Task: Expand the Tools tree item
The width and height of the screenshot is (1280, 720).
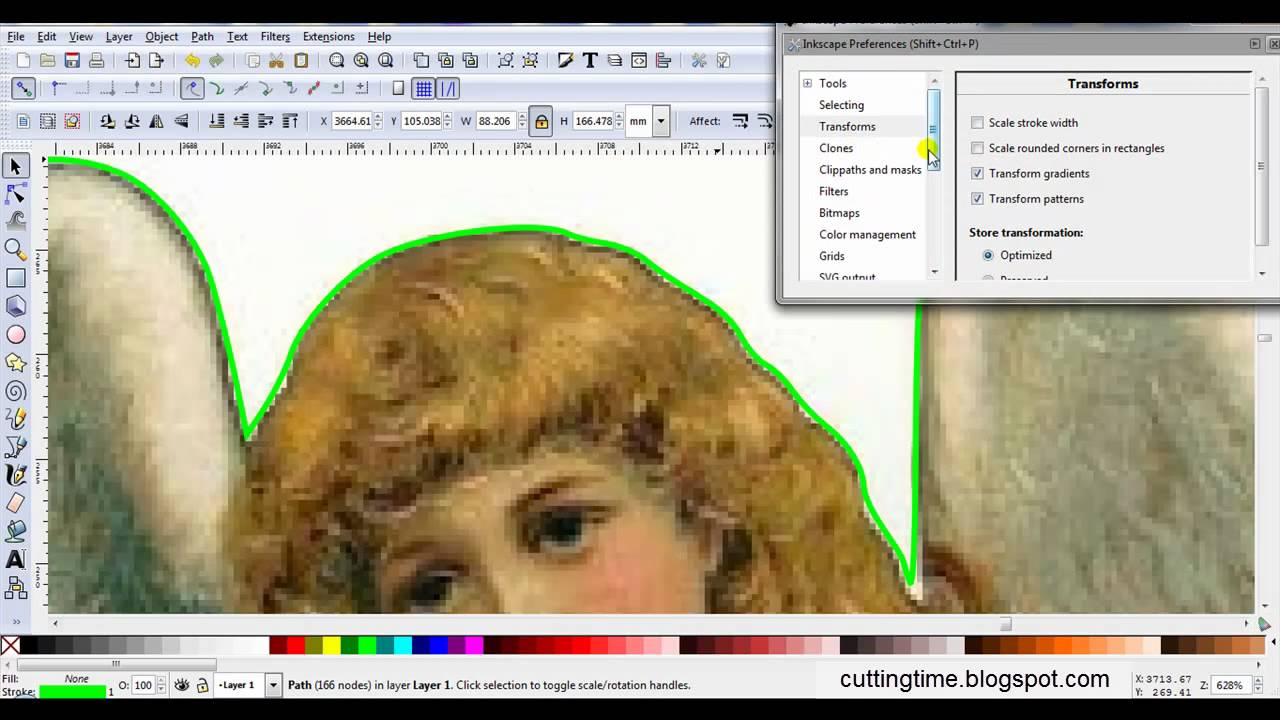Action: 807,84
